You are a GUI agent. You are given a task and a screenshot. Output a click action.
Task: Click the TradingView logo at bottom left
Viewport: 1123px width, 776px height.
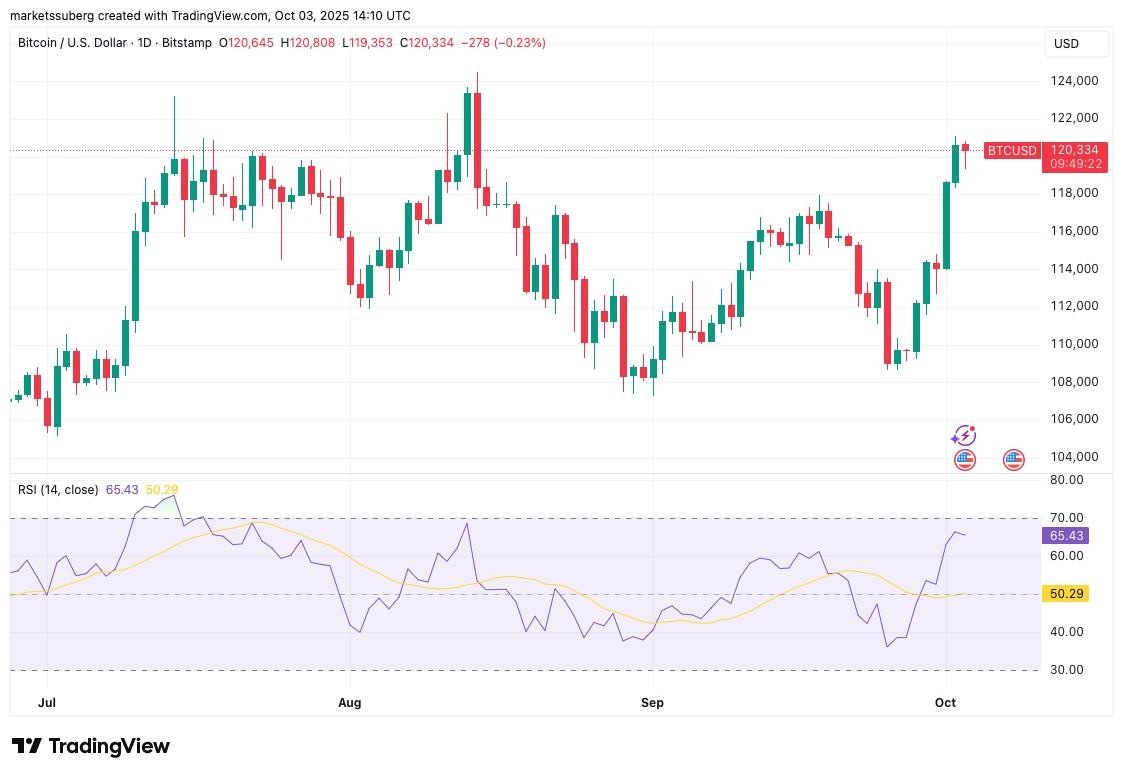pos(90,746)
